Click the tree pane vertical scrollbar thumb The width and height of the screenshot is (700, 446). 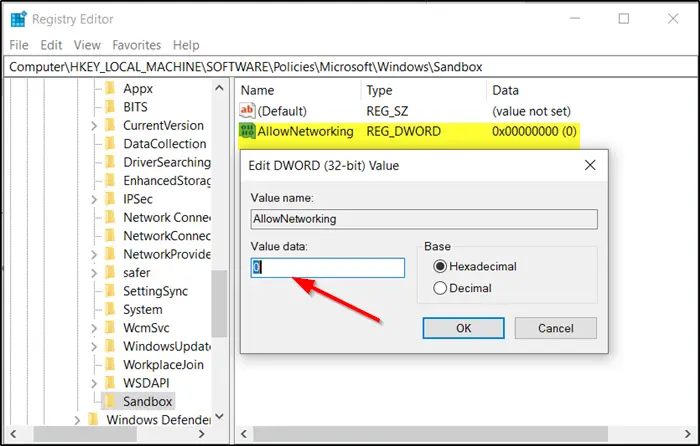pyautogui.click(x=219, y=304)
